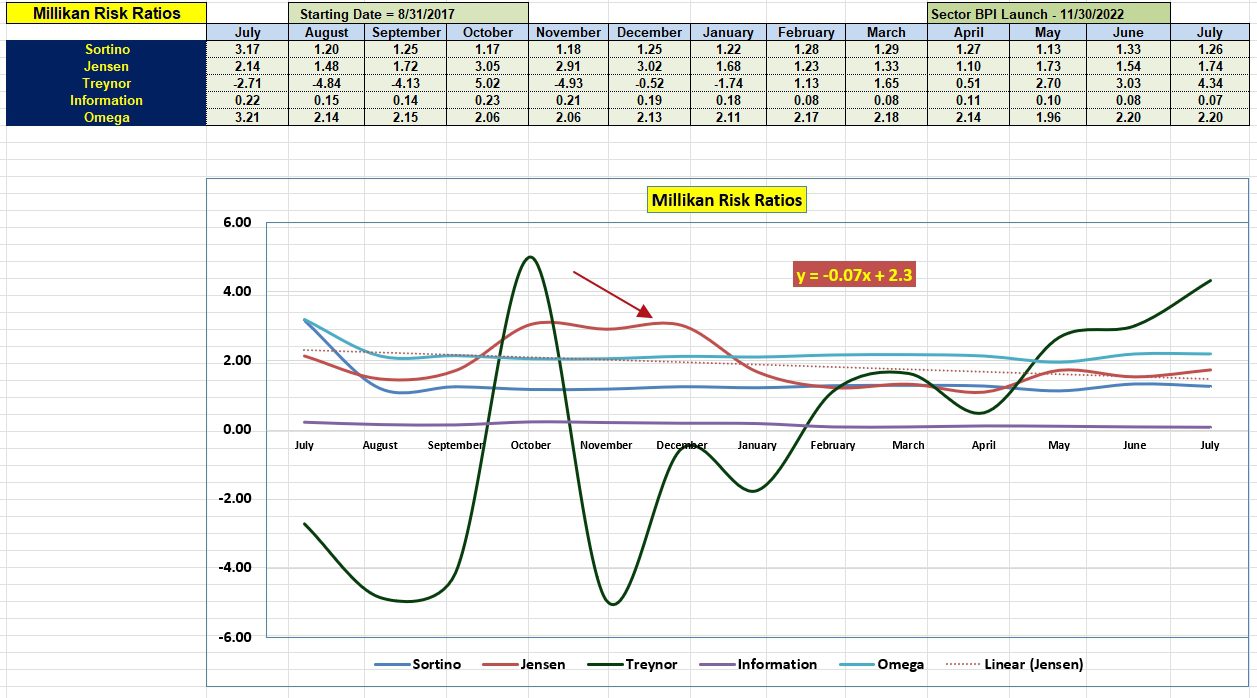This screenshot has height=698, width=1257.
Task: Click the Sortino legend entry
Action: [x=417, y=664]
